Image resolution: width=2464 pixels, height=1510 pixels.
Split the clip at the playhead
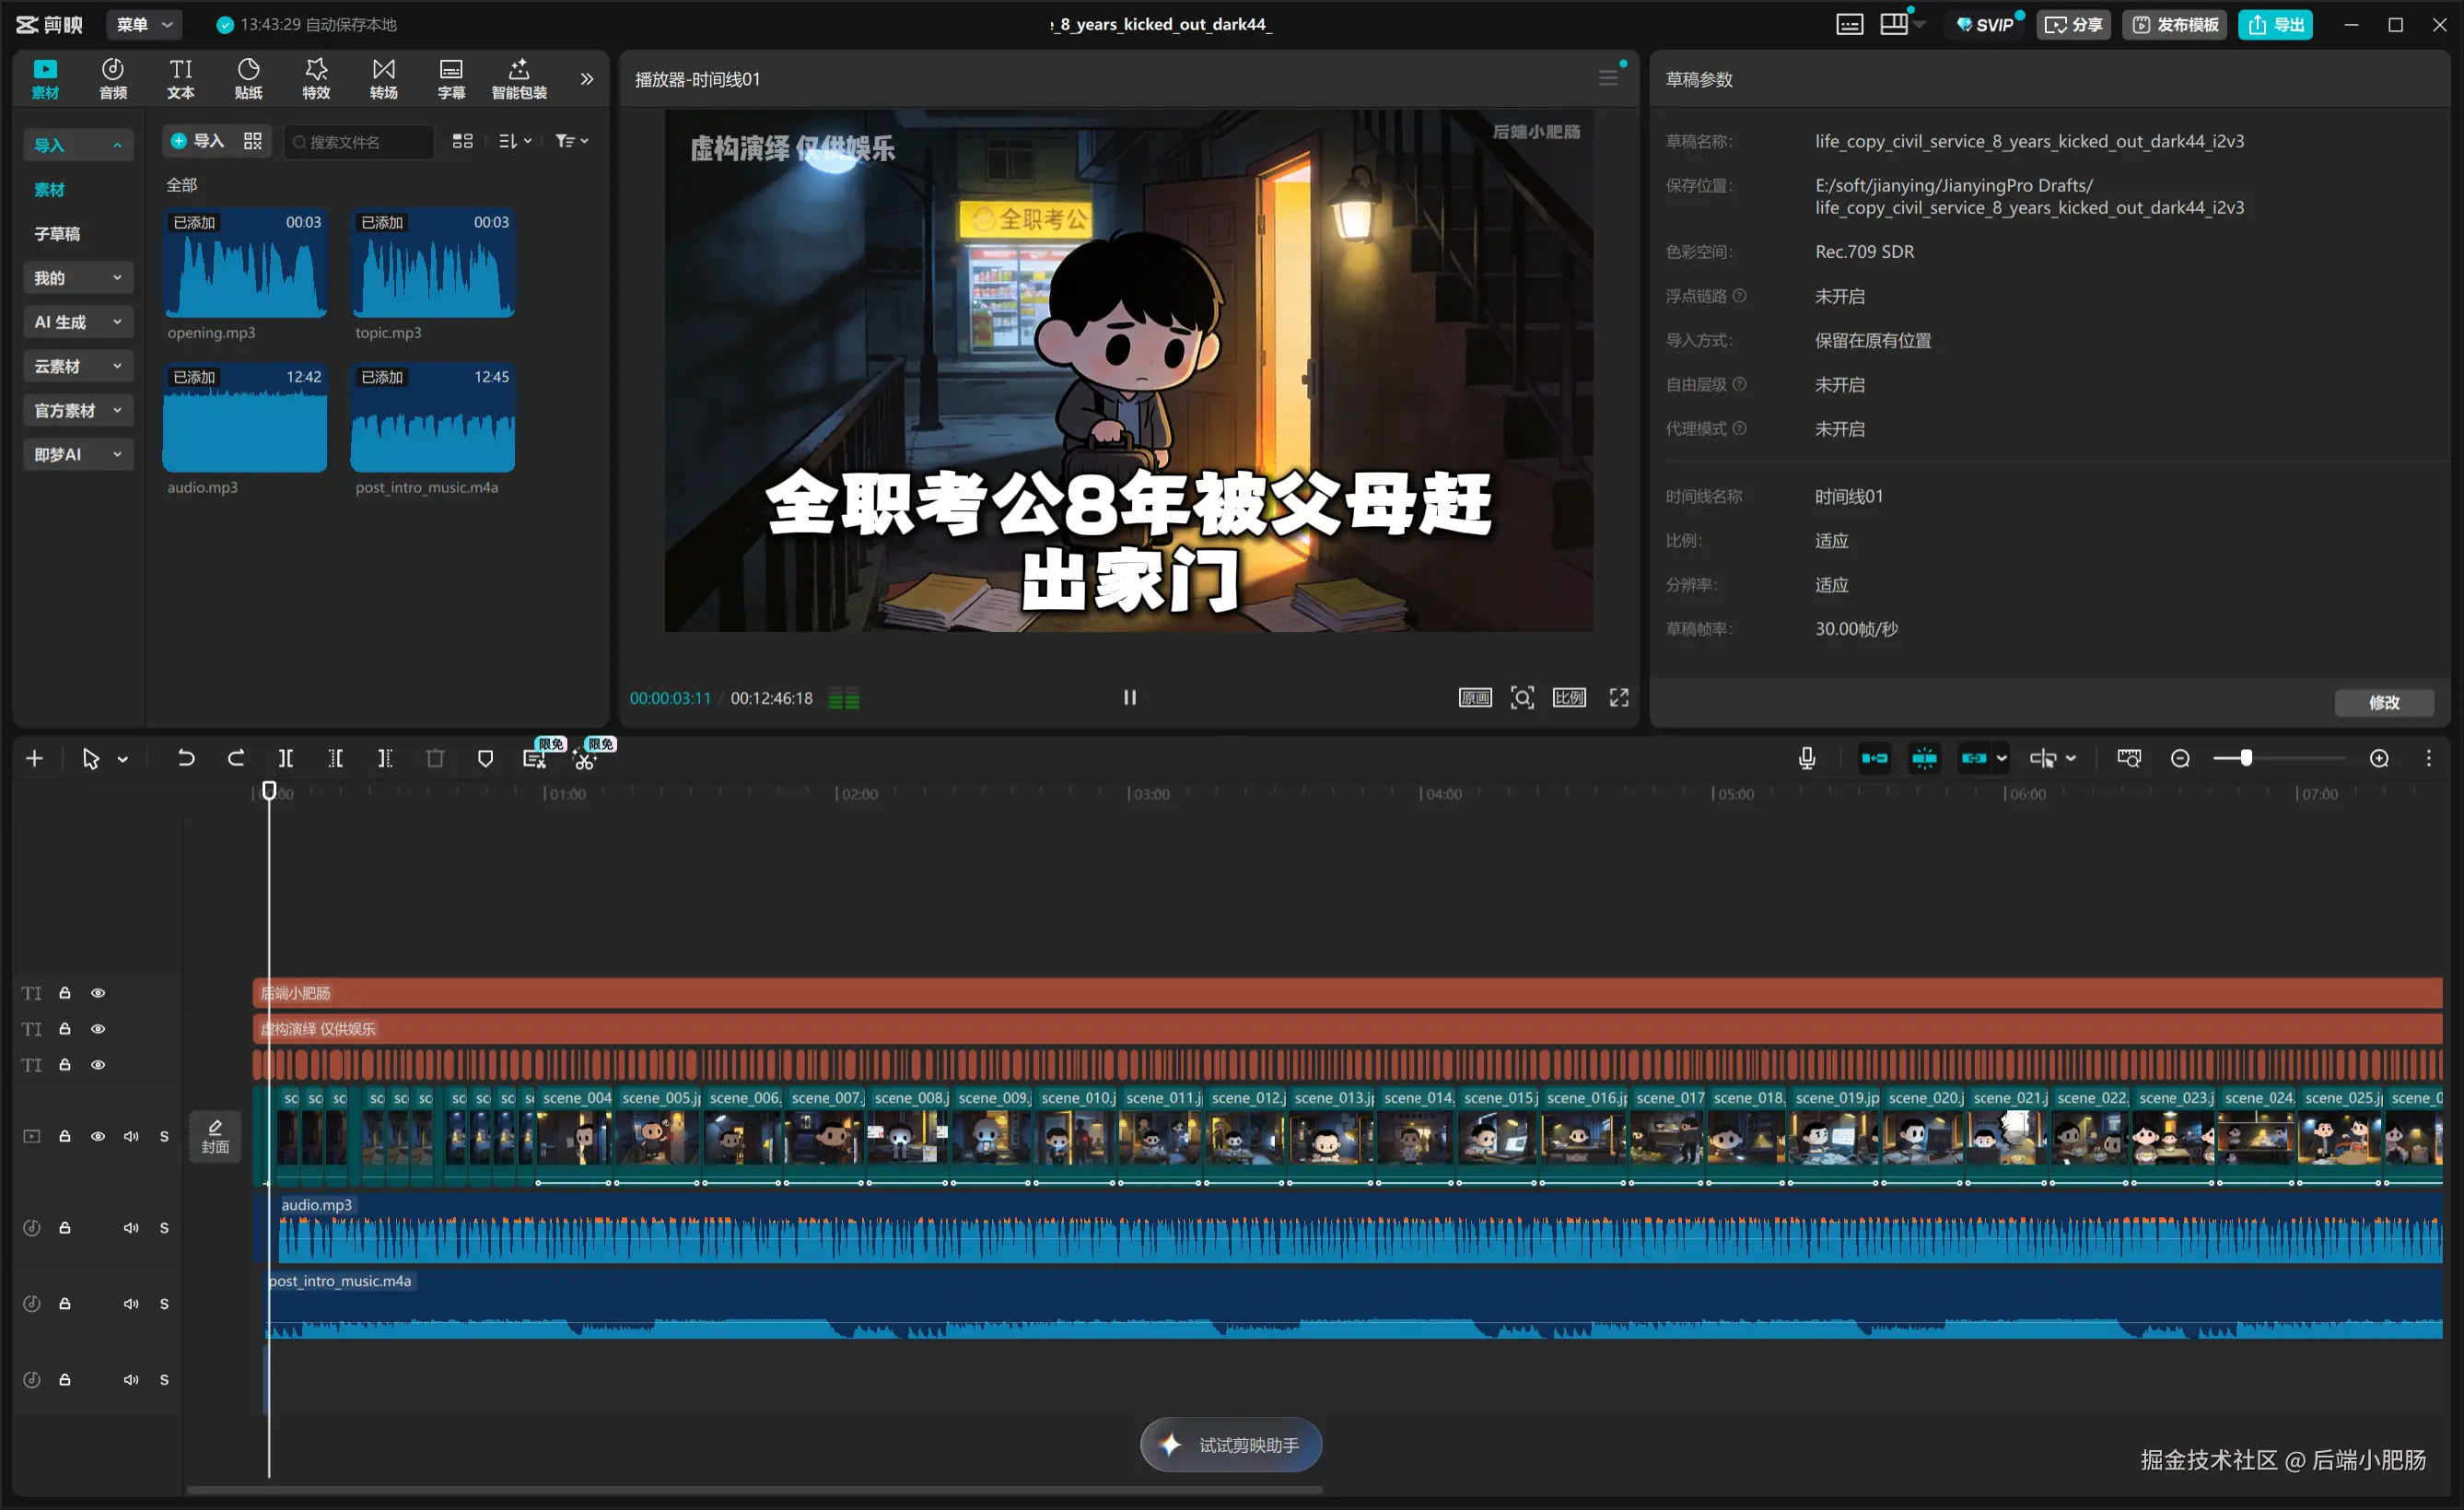[x=286, y=758]
